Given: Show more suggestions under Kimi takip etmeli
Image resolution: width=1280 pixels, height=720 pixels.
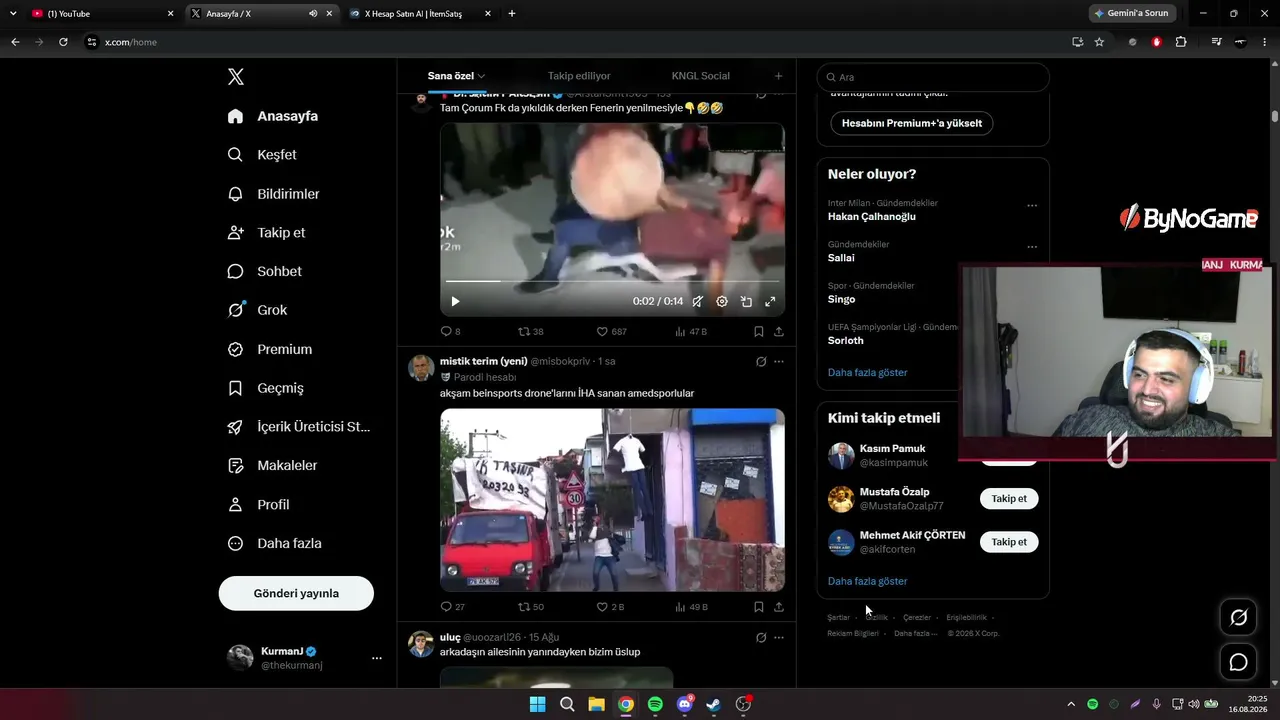Looking at the screenshot, I should 868,581.
